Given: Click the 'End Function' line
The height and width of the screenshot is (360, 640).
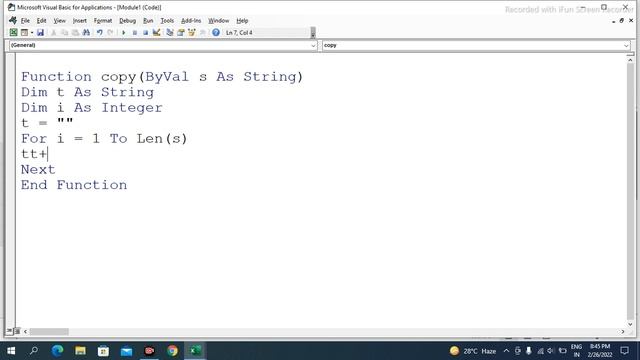Looking at the screenshot, I should pyautogui.click(x=74, y=185).
